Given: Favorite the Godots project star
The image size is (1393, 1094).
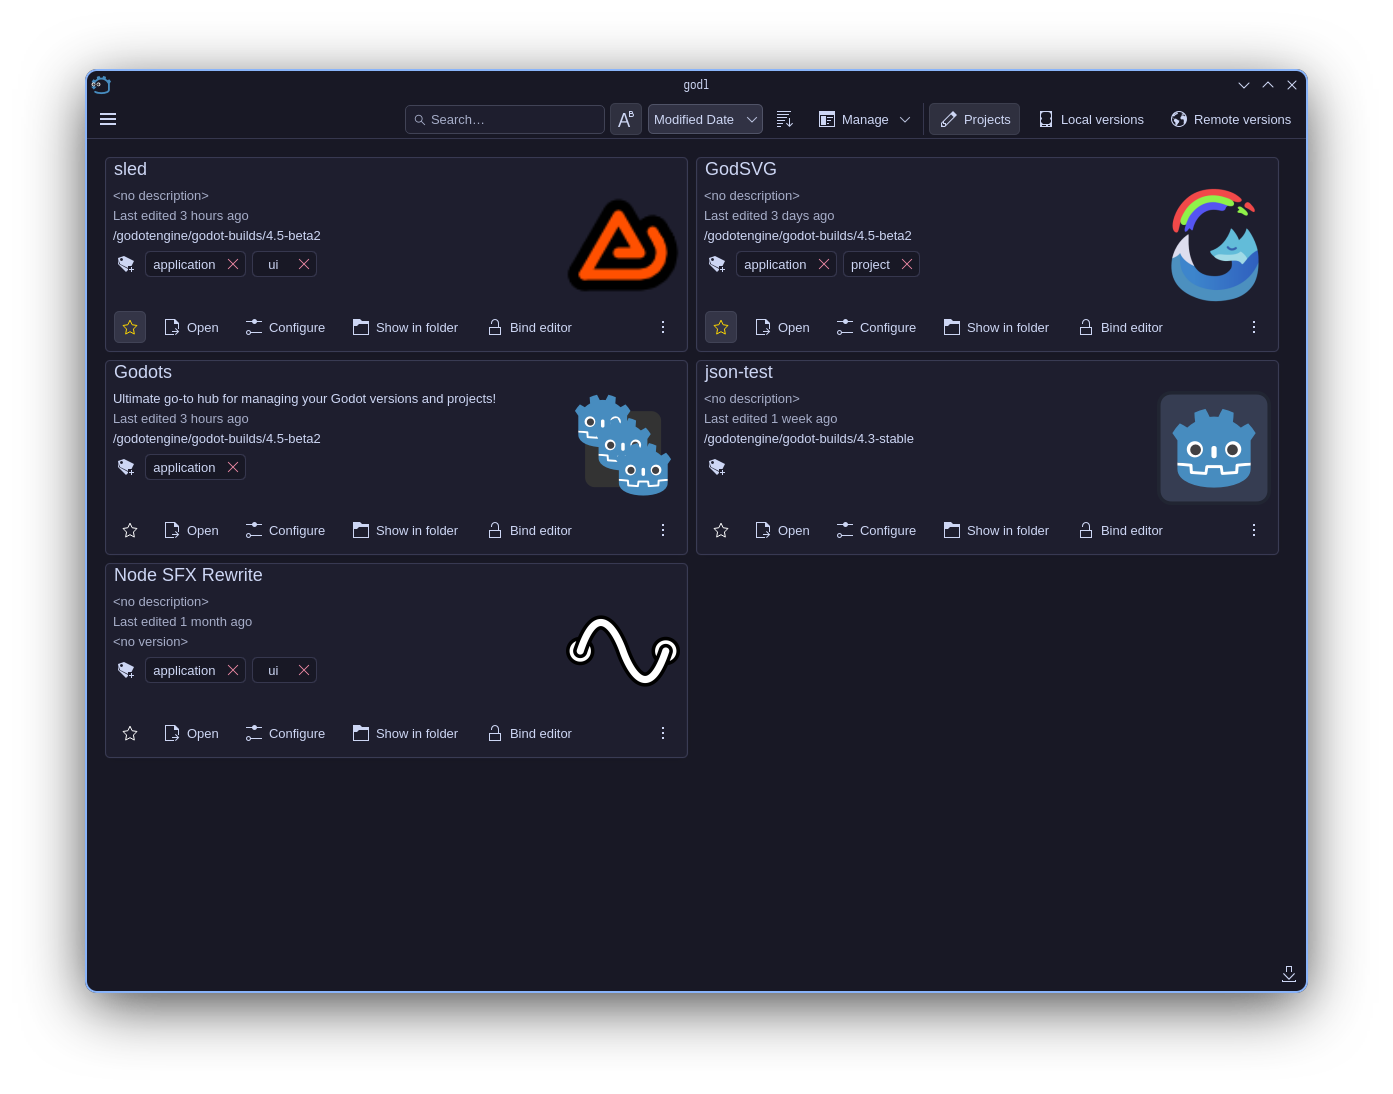Looking at the screenshot, I should (130, 530).
